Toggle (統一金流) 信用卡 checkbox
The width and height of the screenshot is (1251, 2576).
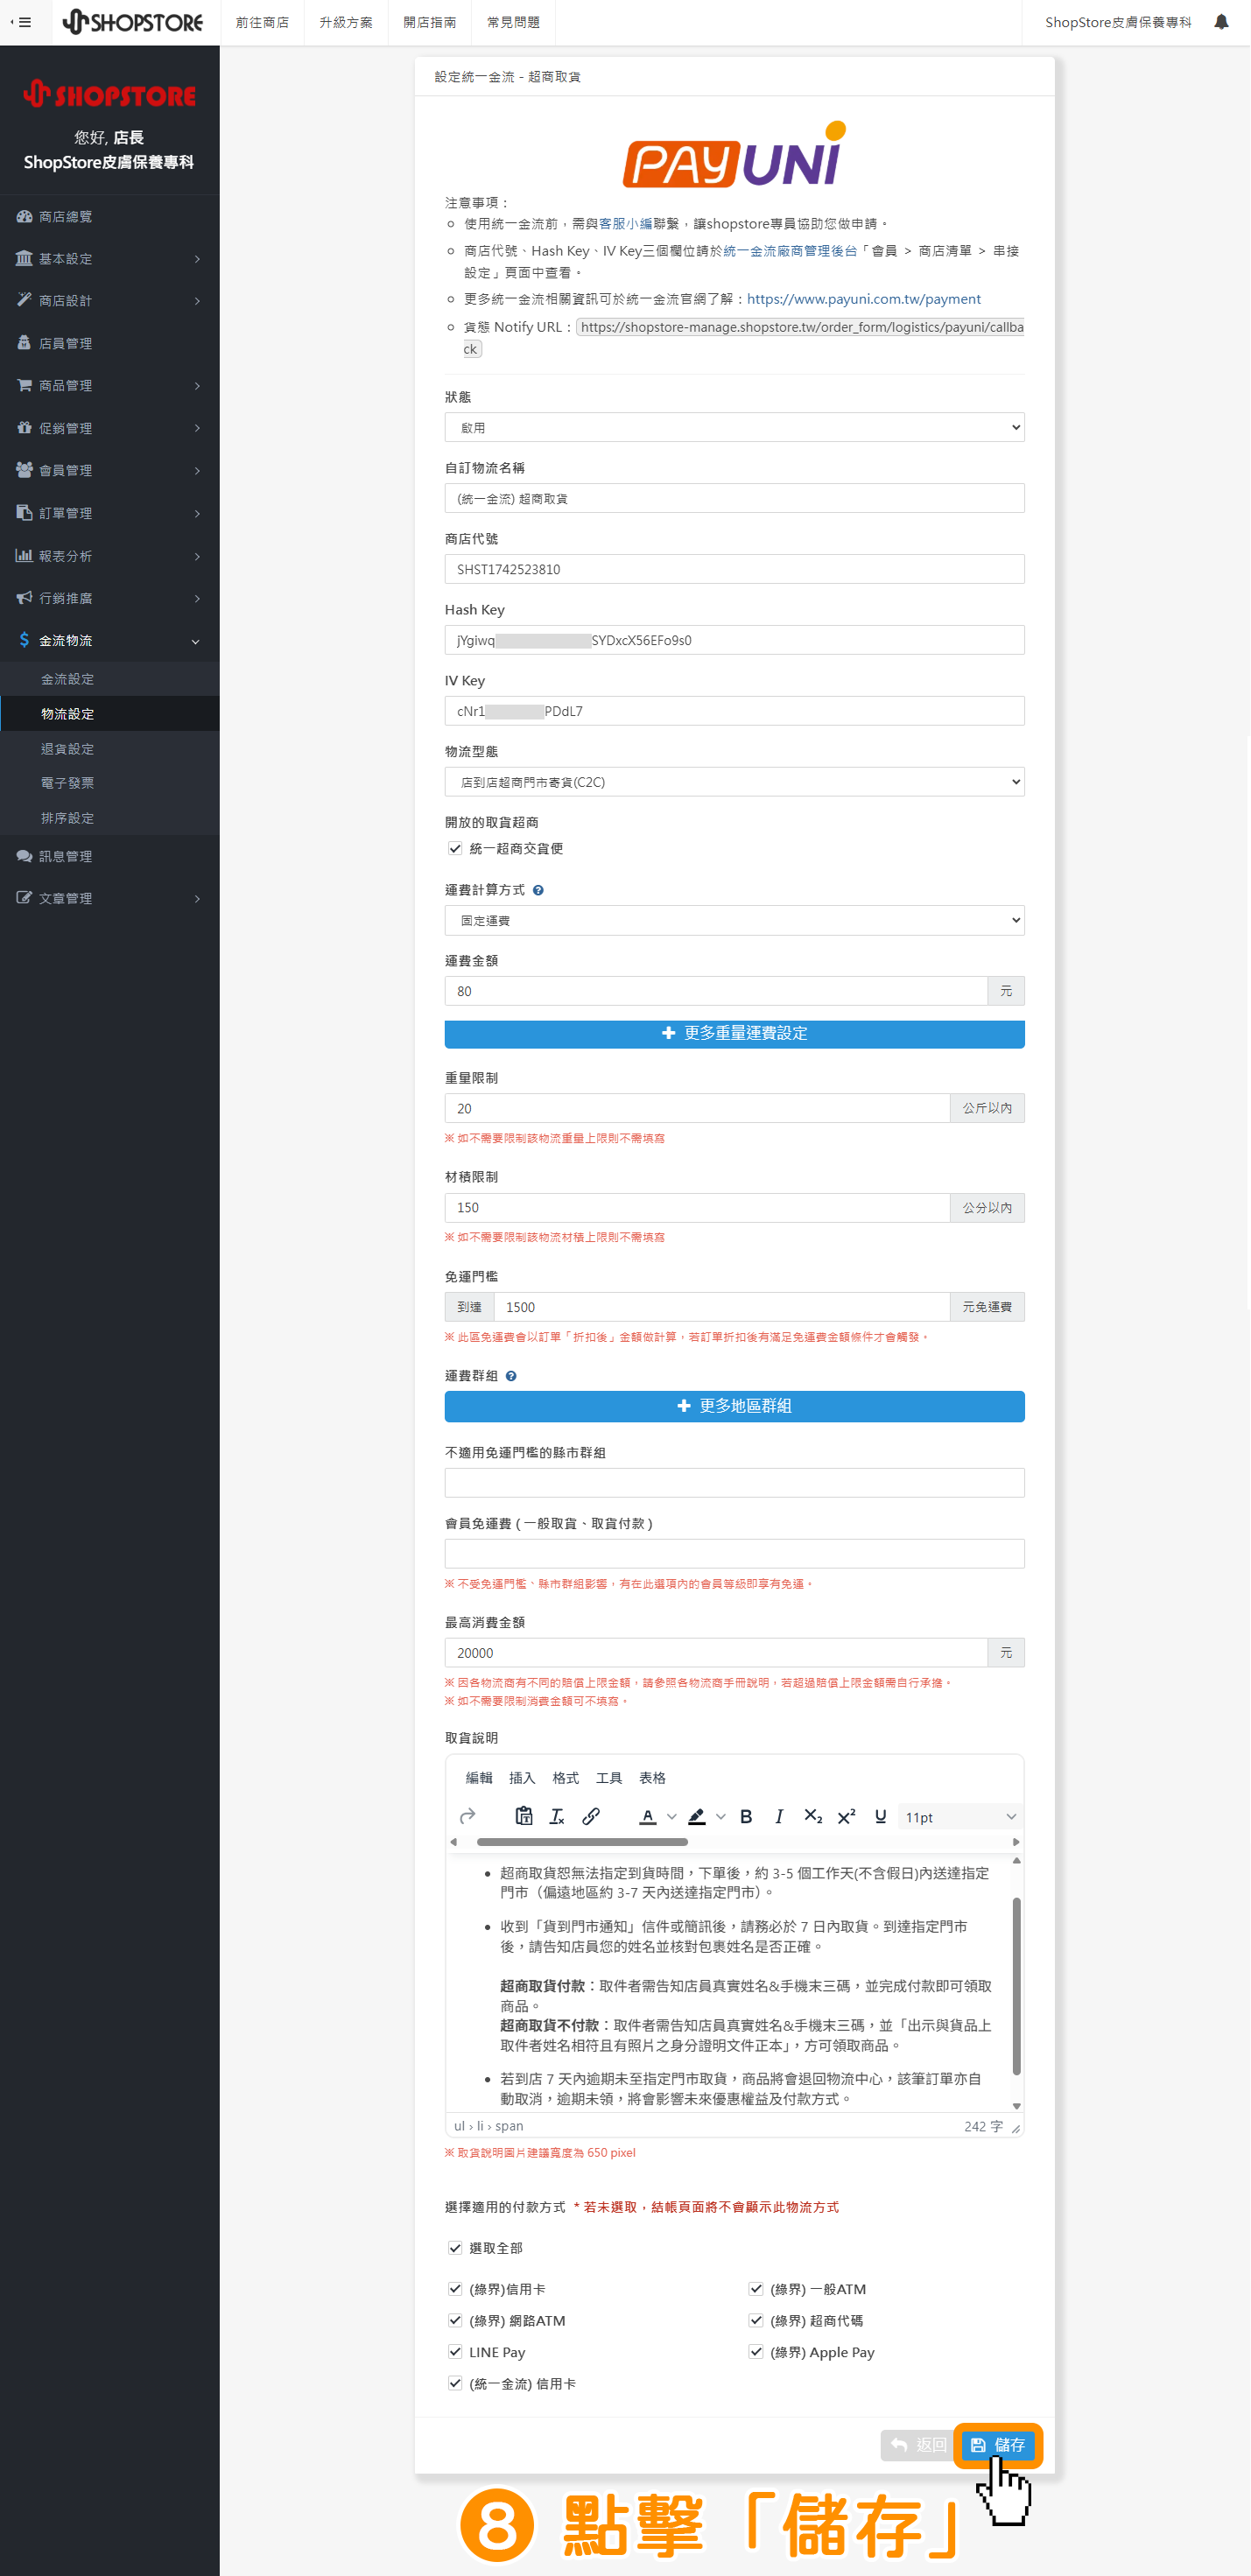[455, 2384]
